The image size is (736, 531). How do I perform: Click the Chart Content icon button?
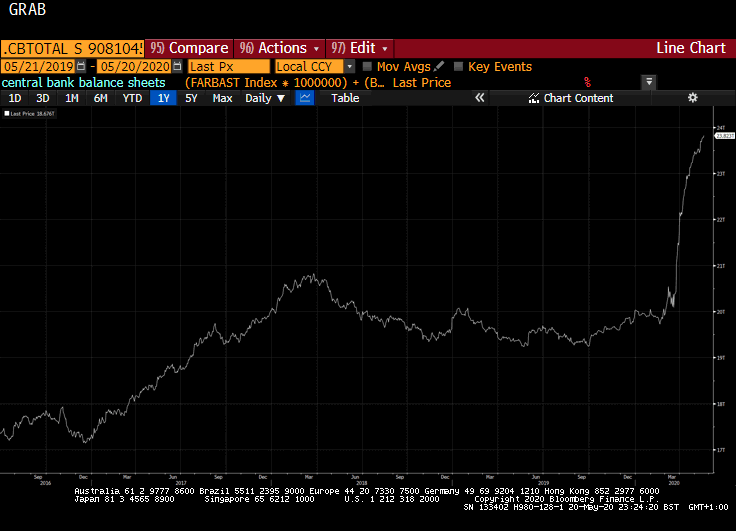571,98
